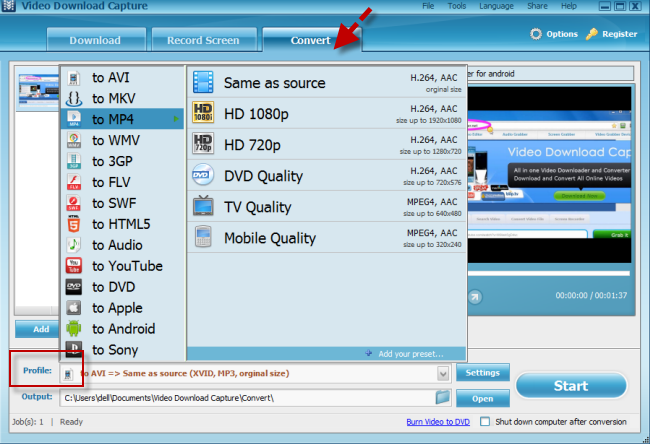Viewport: 650px width, 444px height.
Task: Open the Profile dropdown arrow
Action: pos(443,374)
